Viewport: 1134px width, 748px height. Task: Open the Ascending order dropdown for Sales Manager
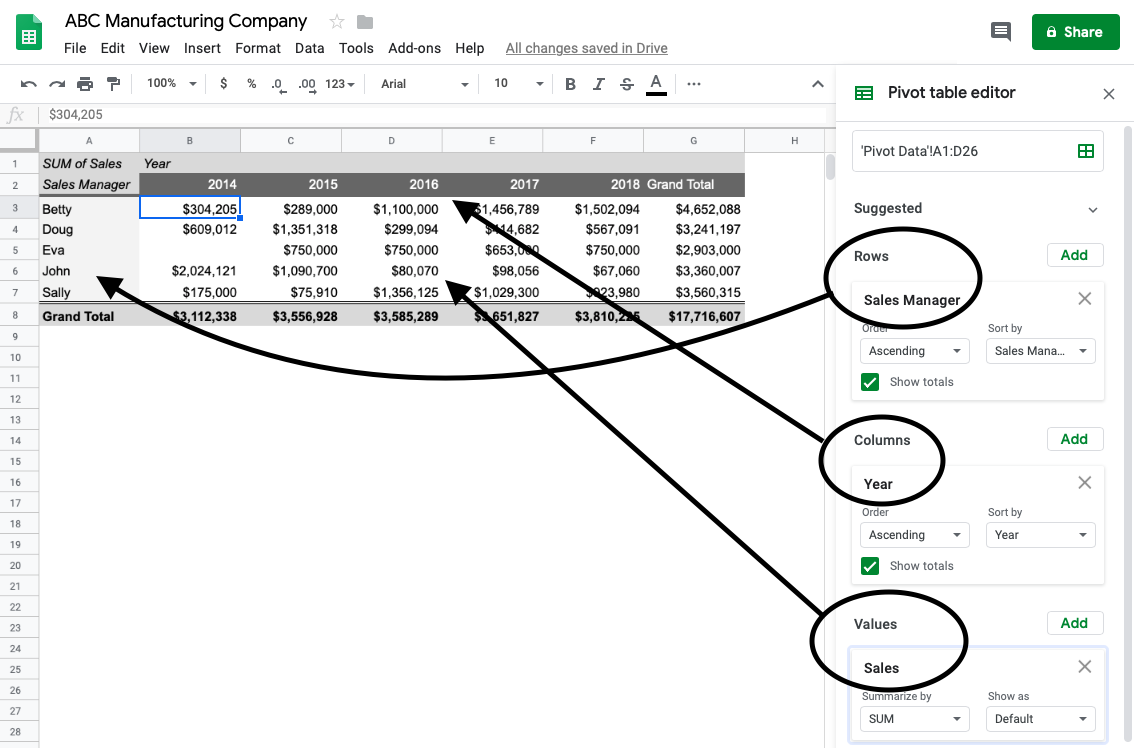tap(914, 350)
